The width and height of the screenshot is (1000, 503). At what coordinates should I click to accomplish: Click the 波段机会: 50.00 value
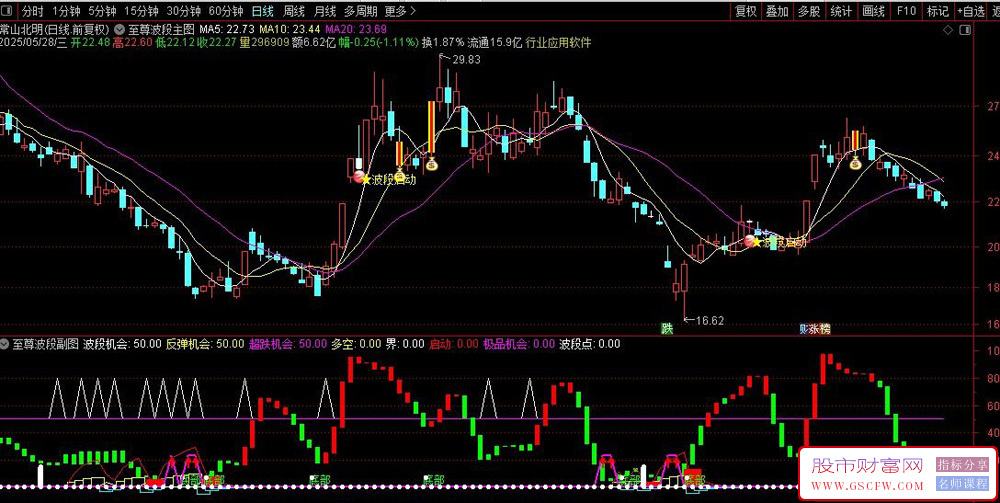[122, 344]
